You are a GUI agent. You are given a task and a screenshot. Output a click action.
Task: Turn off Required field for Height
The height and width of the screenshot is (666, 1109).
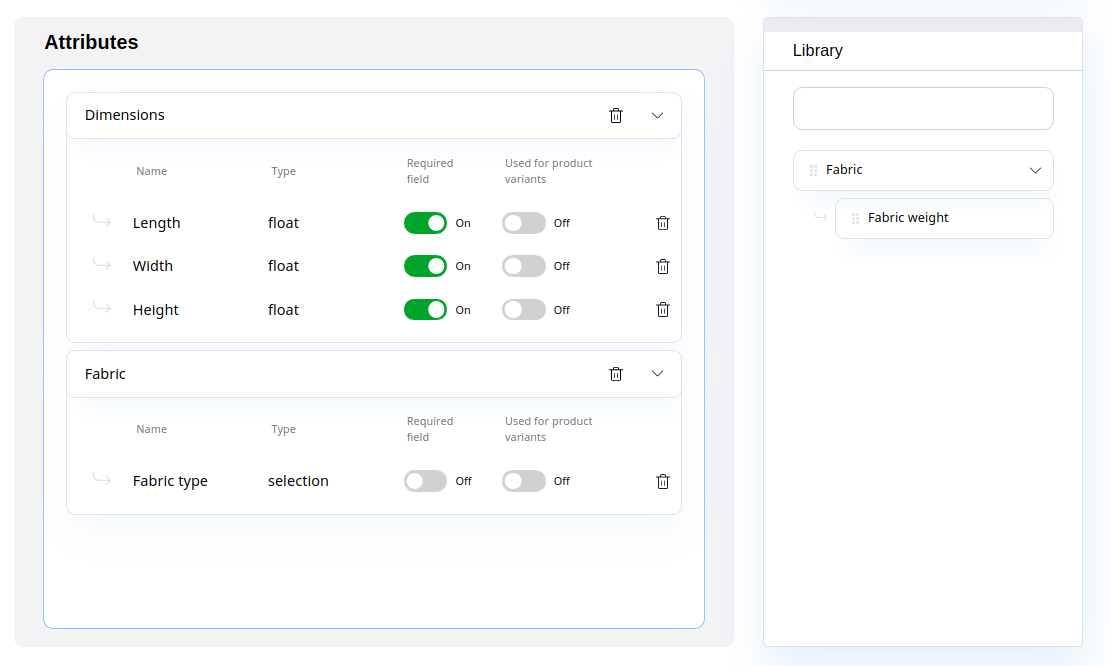pos(425,310)
